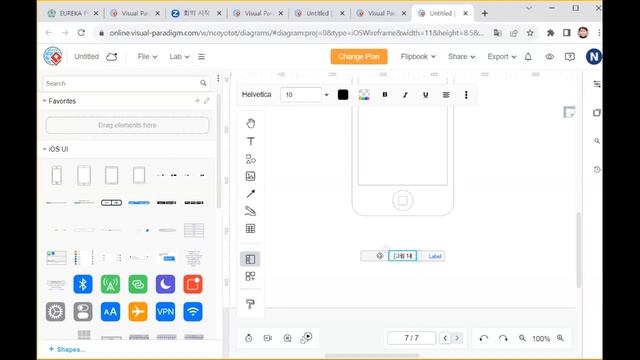Activate the Format painter roller tool
This screenshot has width=640, height=360.
(250, 304)
